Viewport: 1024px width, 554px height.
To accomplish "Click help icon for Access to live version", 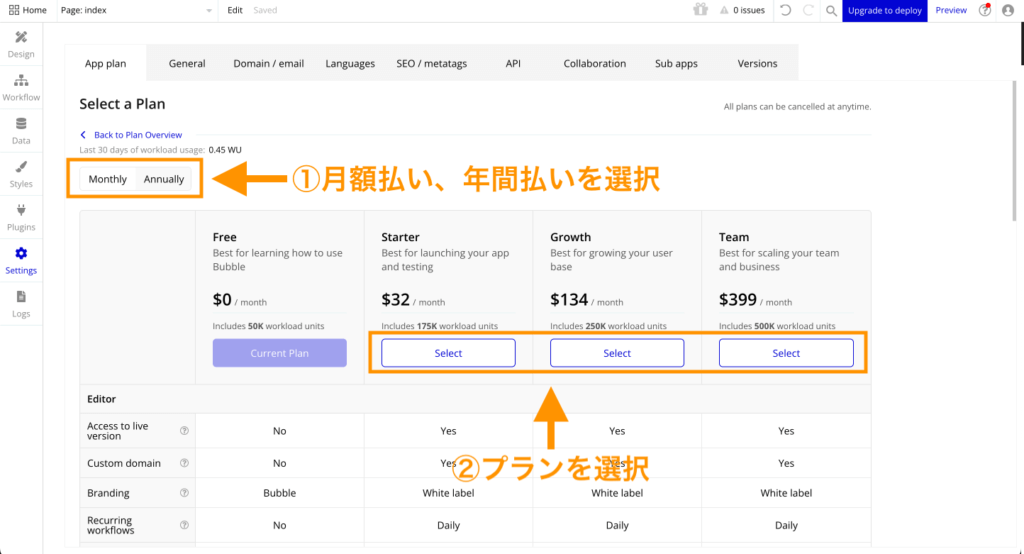I will pyautogui.click(x=184, y=431).
